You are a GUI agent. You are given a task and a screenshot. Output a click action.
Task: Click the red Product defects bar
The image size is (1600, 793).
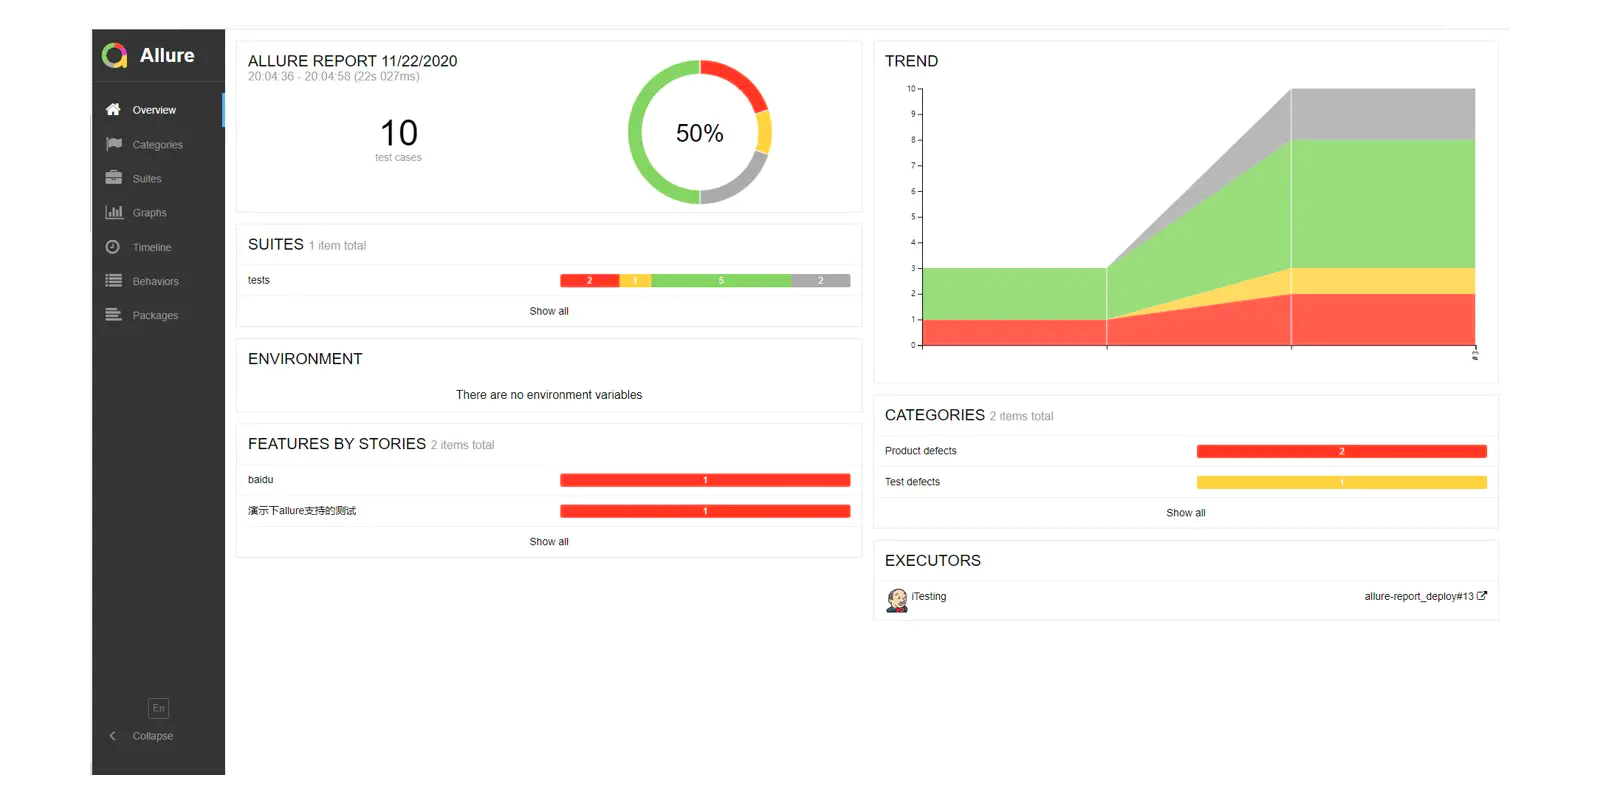1342,451
